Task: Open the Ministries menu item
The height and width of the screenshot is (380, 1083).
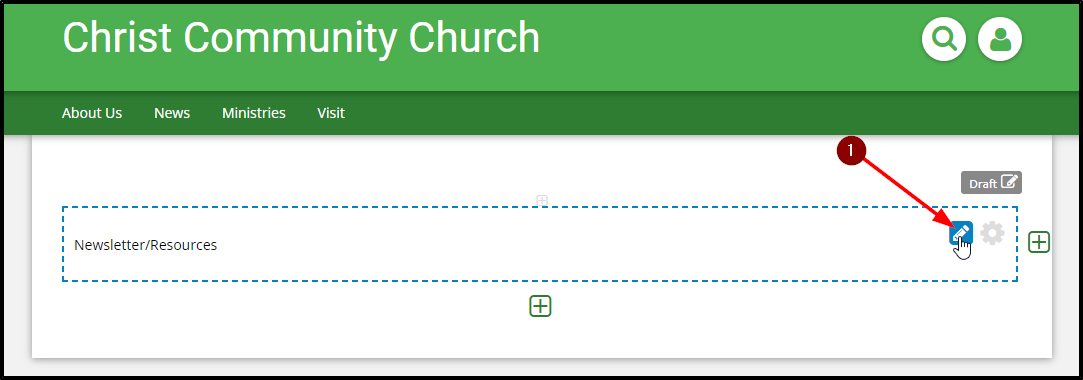Action: tap(253, 113)
